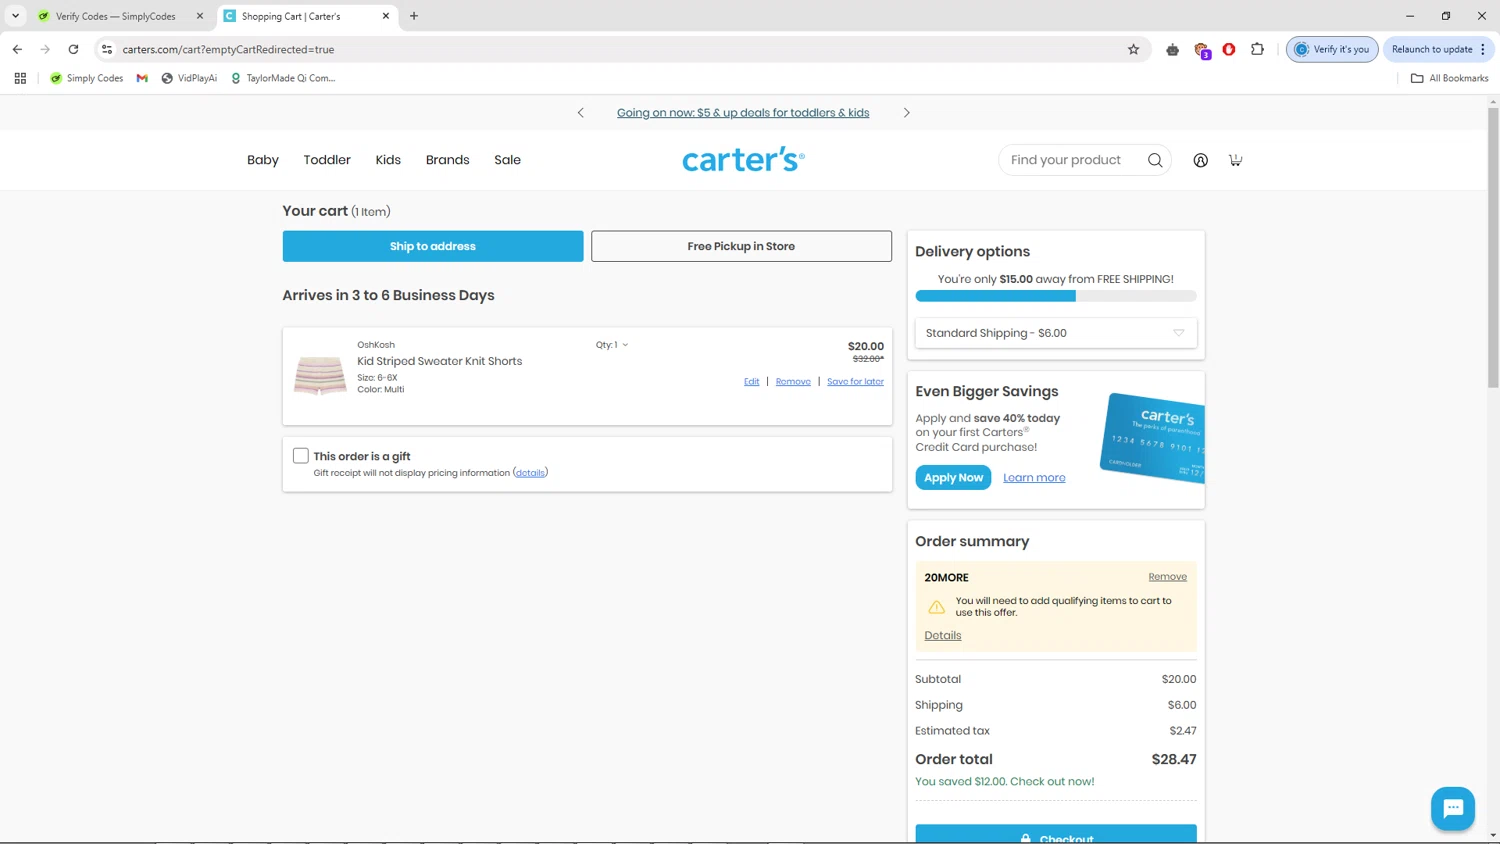
Task: Check 'This order is a gift' box
Action: coord(300,456)
